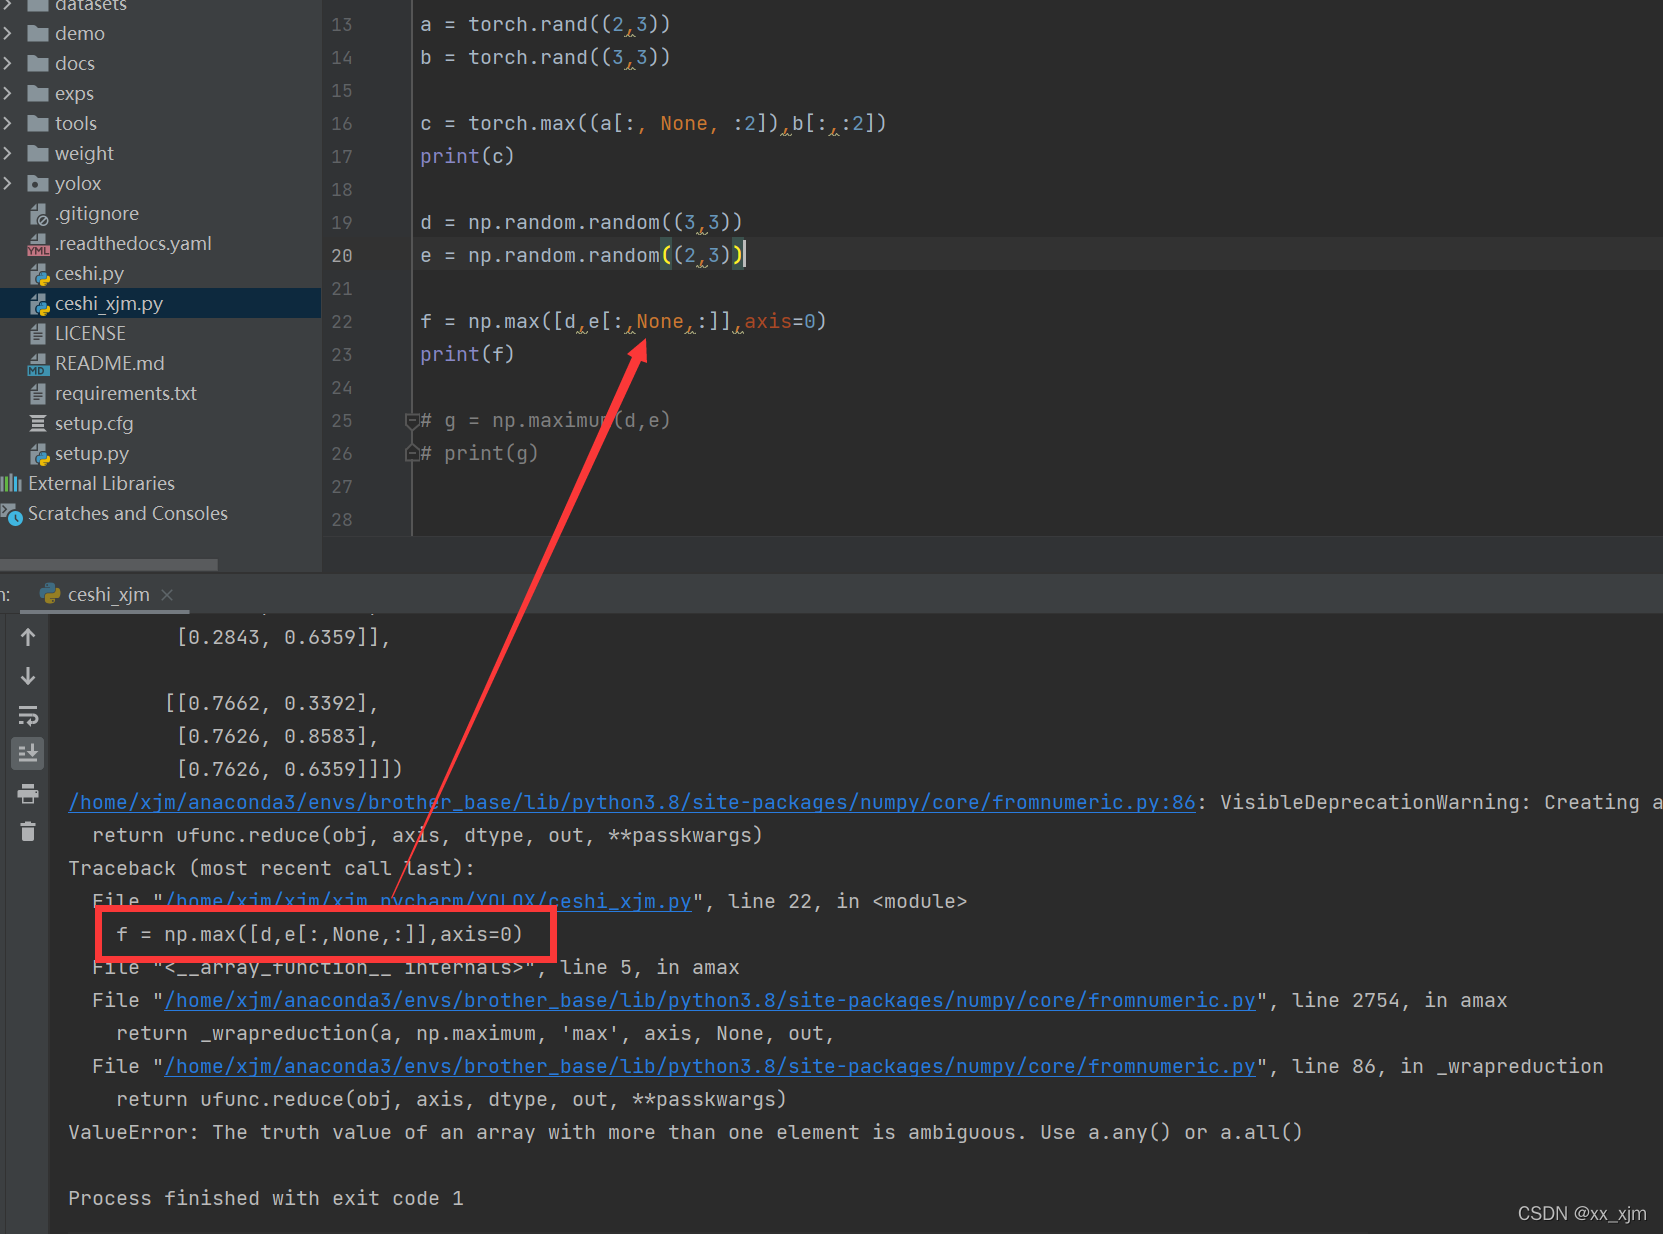The height and width of the screenshot is (1234, 1663).
Task: Collapse comment block fold marker at line 25
Action: tap(411, 421)
